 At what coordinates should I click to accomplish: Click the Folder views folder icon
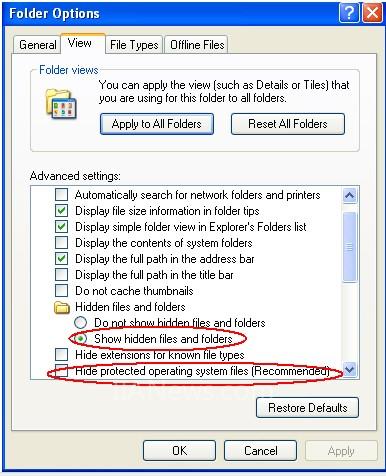tap(61, 104)
